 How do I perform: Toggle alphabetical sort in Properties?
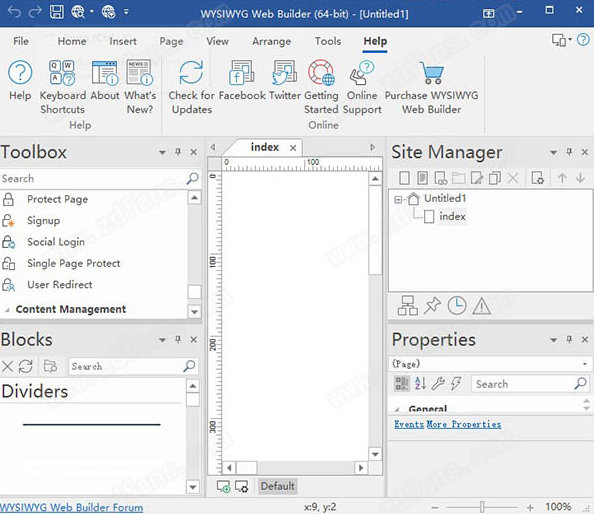coord(420,383)
